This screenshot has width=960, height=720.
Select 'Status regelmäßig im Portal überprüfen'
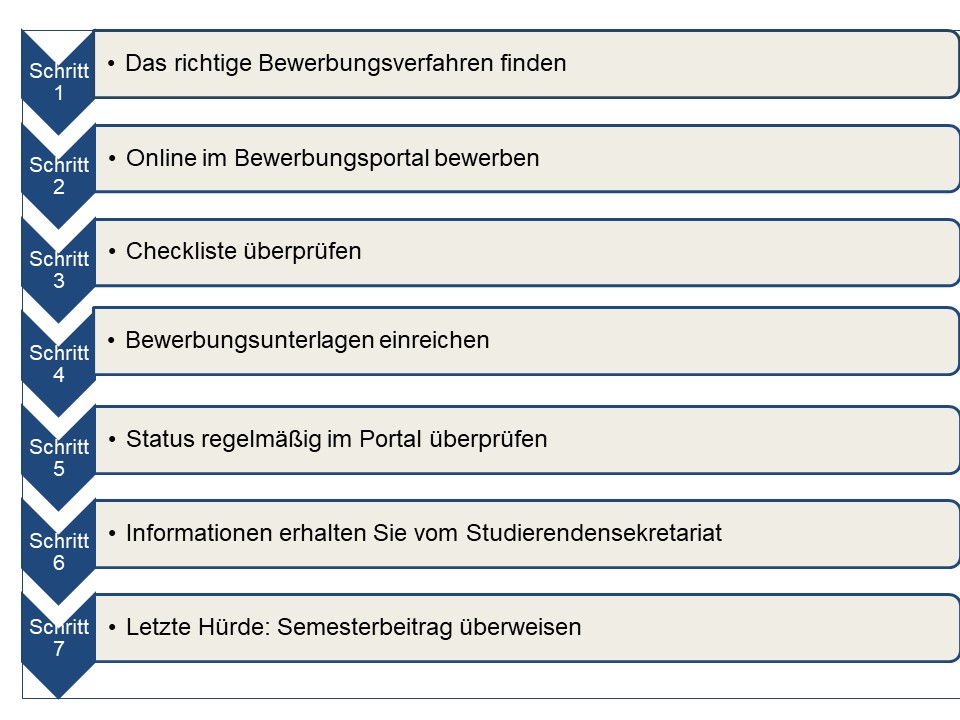tap(336, 440)
